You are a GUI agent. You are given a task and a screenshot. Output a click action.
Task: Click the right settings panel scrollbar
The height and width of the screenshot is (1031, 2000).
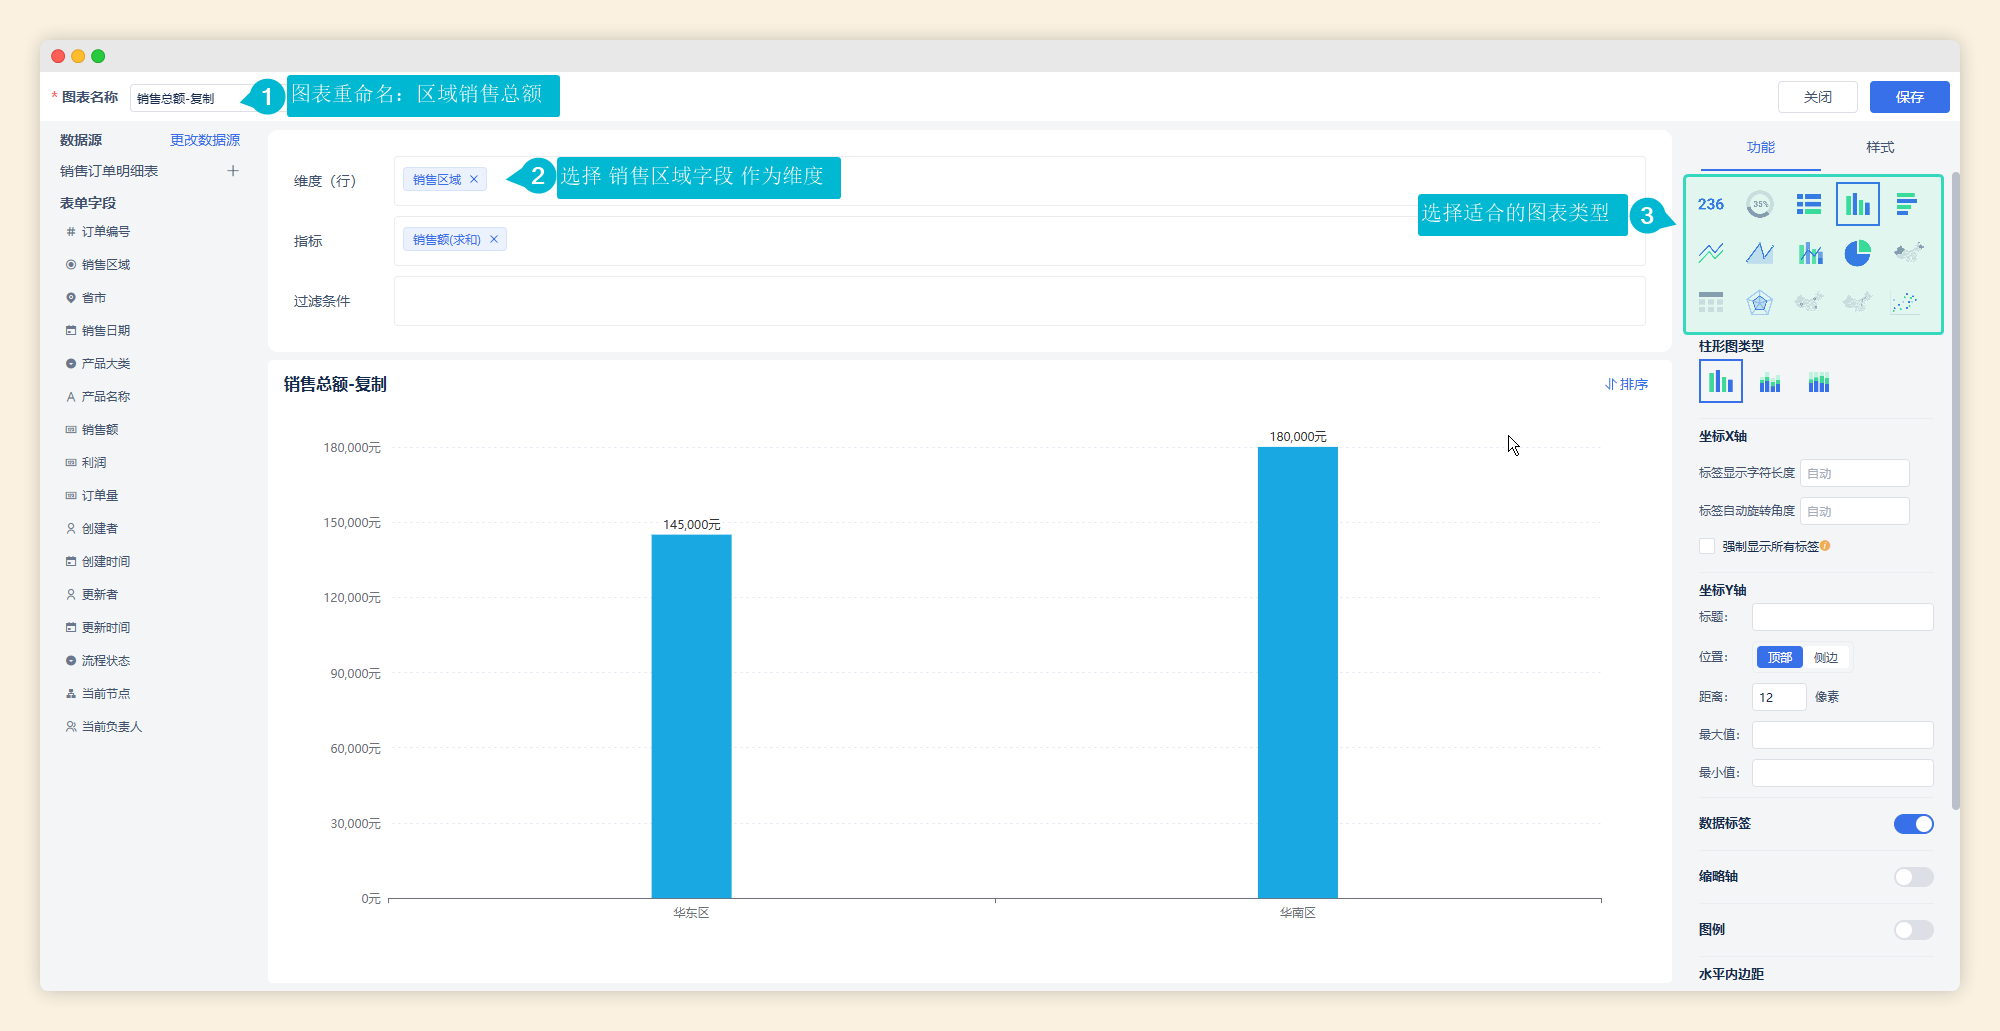pos(1955,490)
